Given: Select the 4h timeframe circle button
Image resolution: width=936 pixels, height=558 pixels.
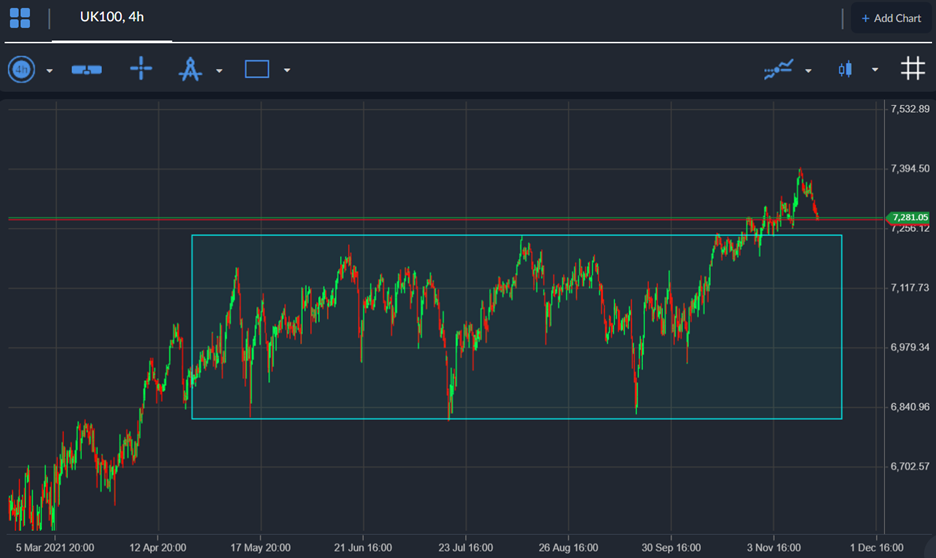Looking at the screenshot, I should coord(21,70).
